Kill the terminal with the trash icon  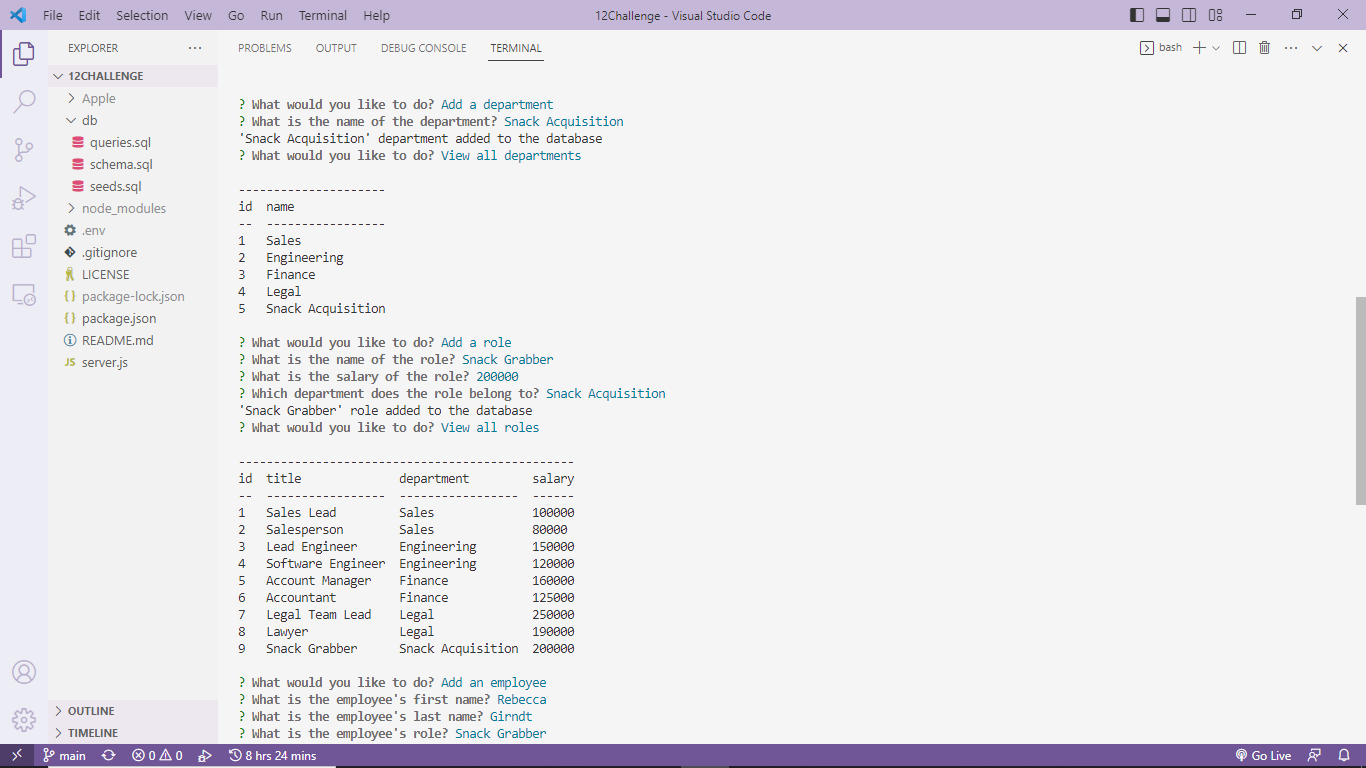tap(1264, 47)
